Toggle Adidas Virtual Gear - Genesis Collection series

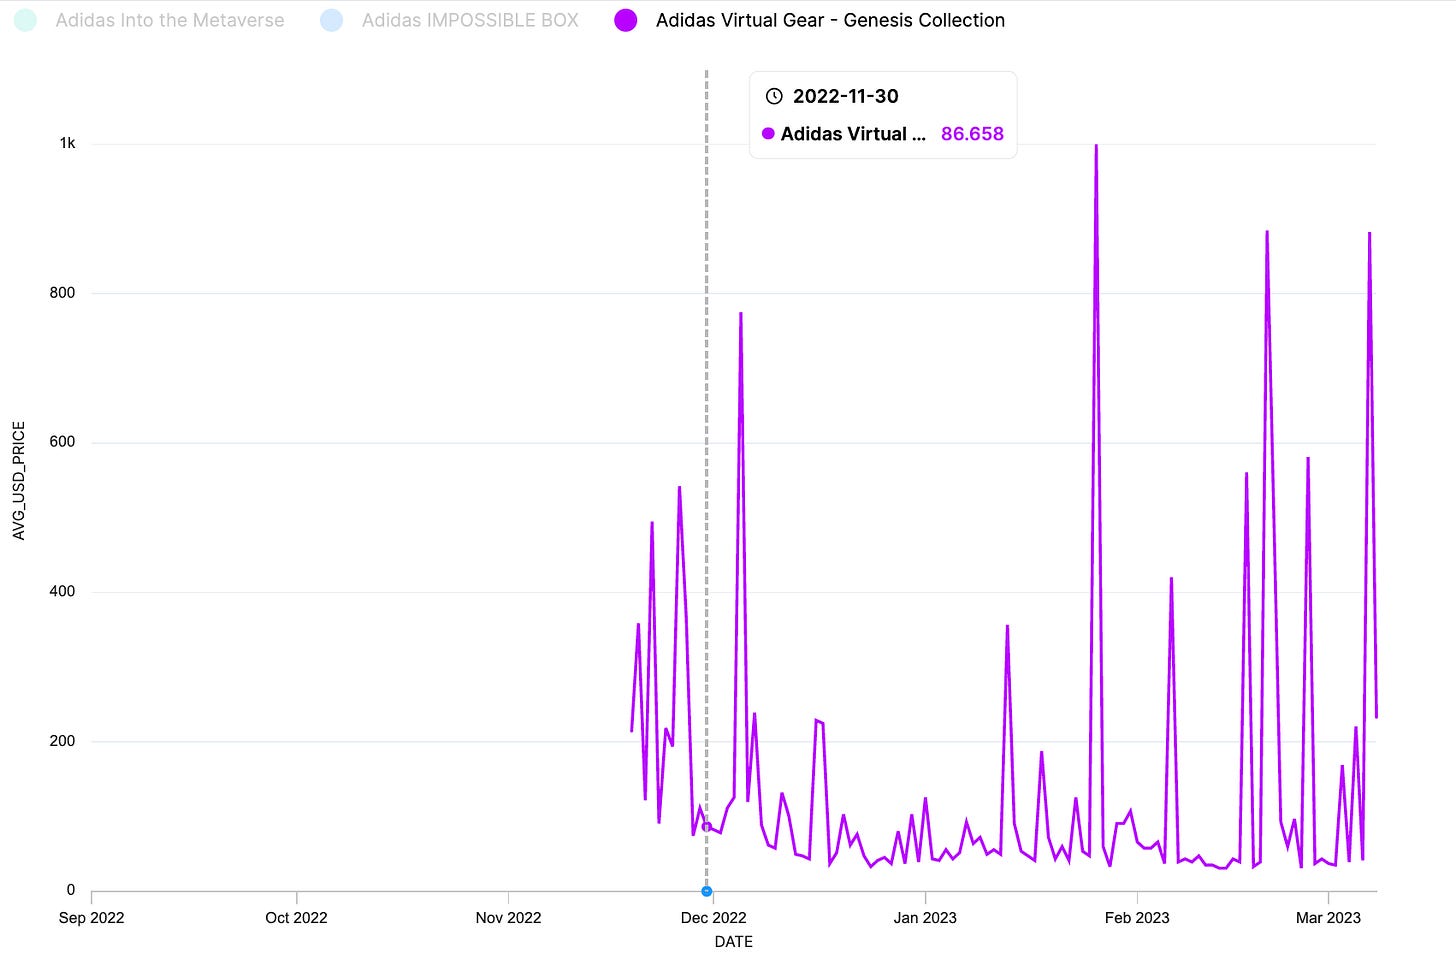pyautogui.click(x=809, y=20)
